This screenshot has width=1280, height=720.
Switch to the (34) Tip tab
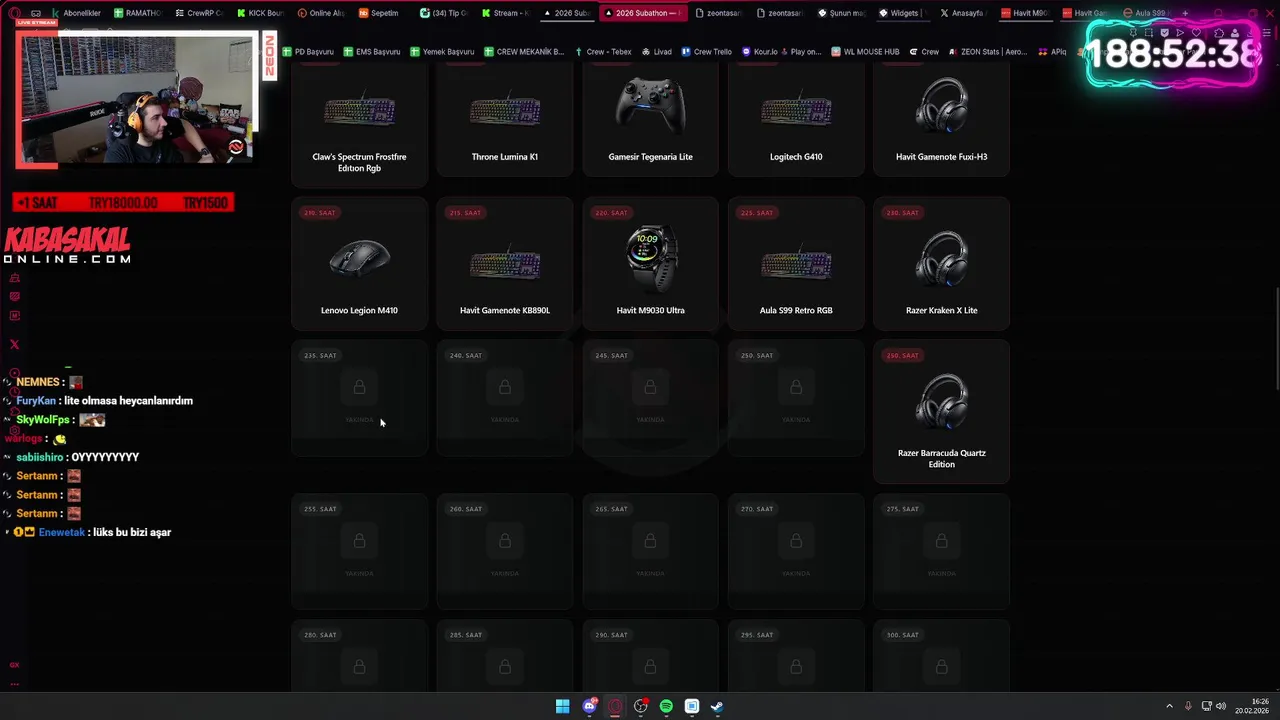pos(443,13)
